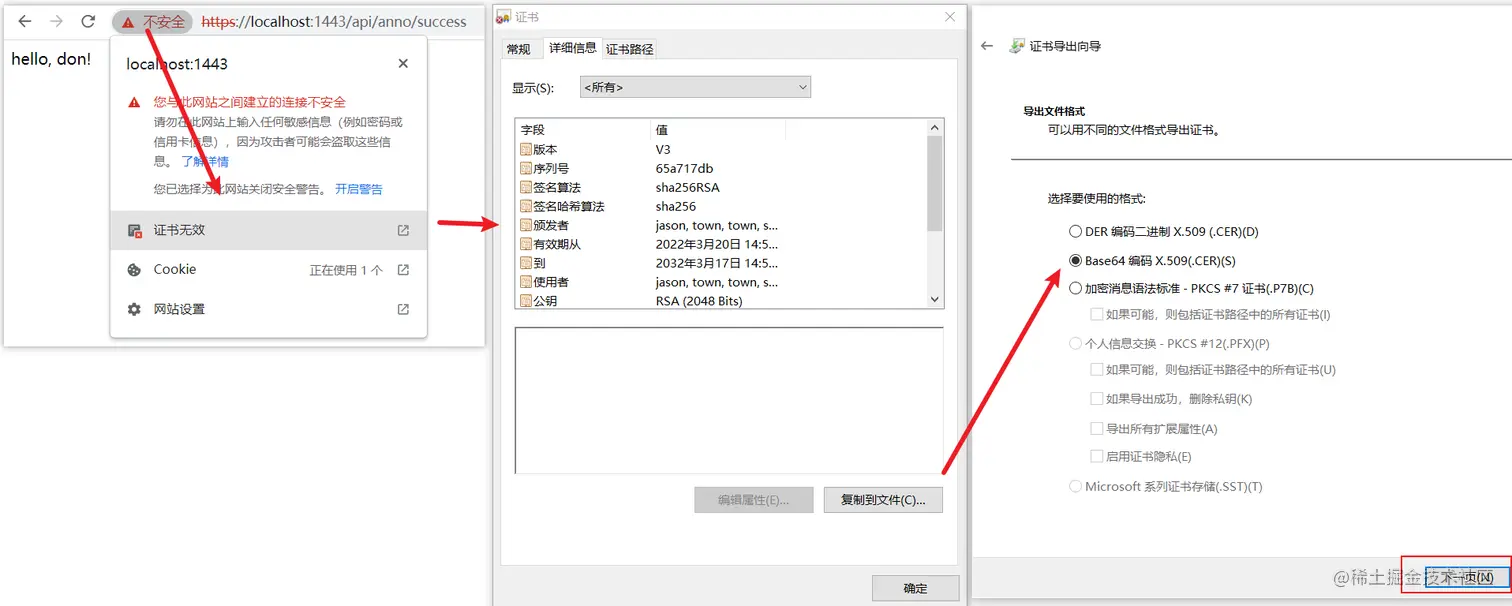Select the 序列号 field row
This screenshot has width=1512, height=606.
coord(721,168)
